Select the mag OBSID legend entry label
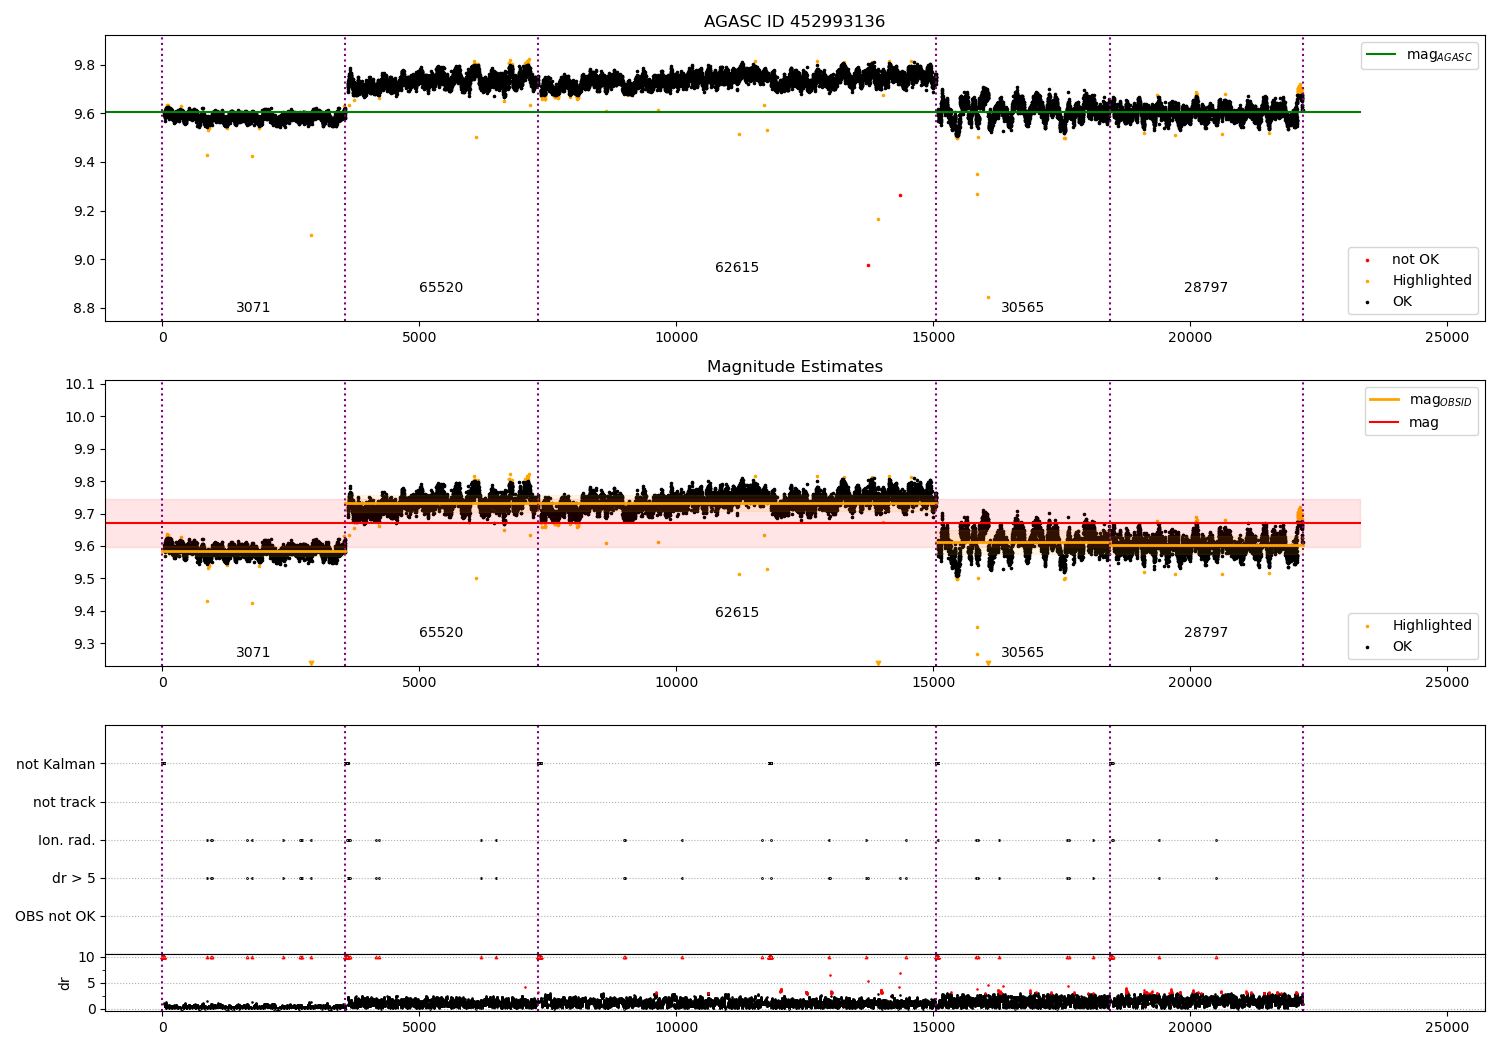This screenshot has height=1050, width=1500. tap(1440, 400)
